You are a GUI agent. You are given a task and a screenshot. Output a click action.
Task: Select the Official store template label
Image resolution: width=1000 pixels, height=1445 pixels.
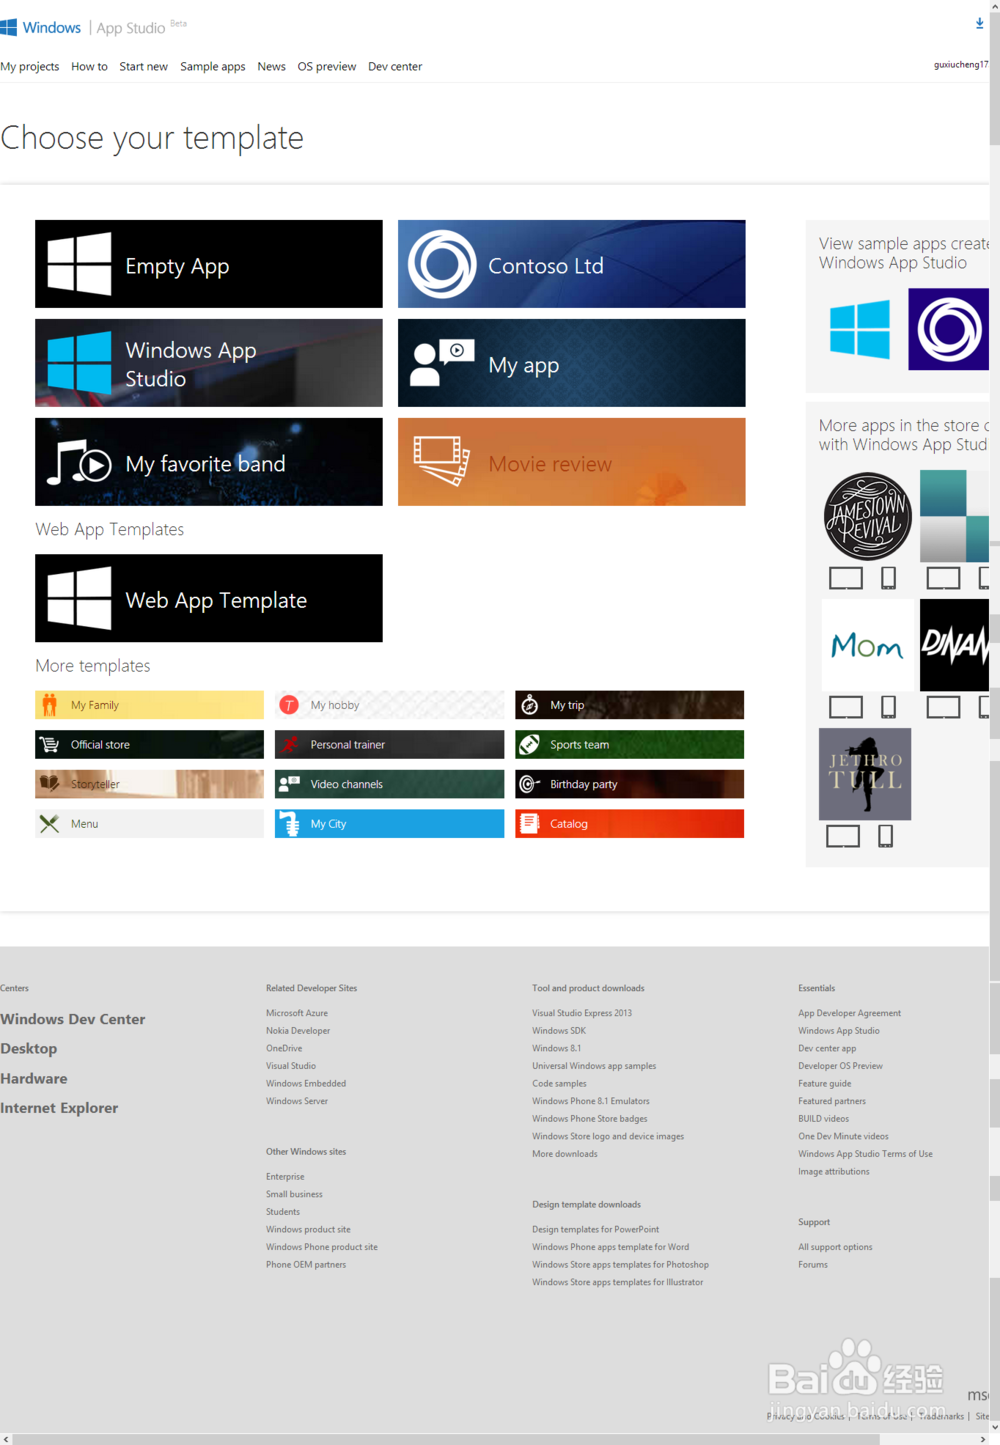click(x=100, y=745)
